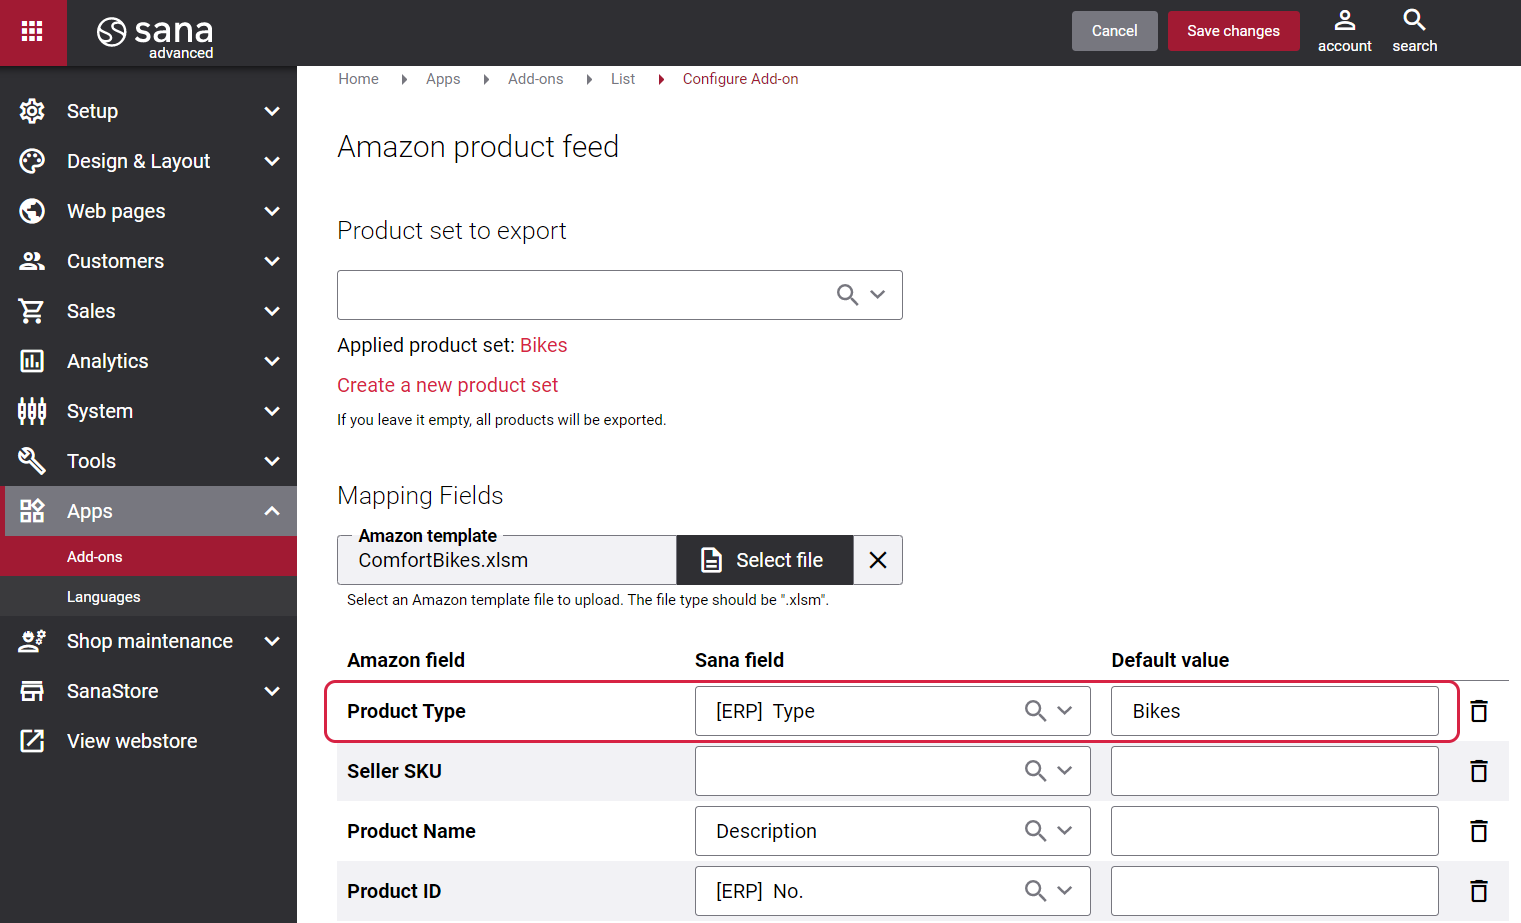1521x923 pixels.
Task: Click the Customers people icon
Action: (32, 261)
